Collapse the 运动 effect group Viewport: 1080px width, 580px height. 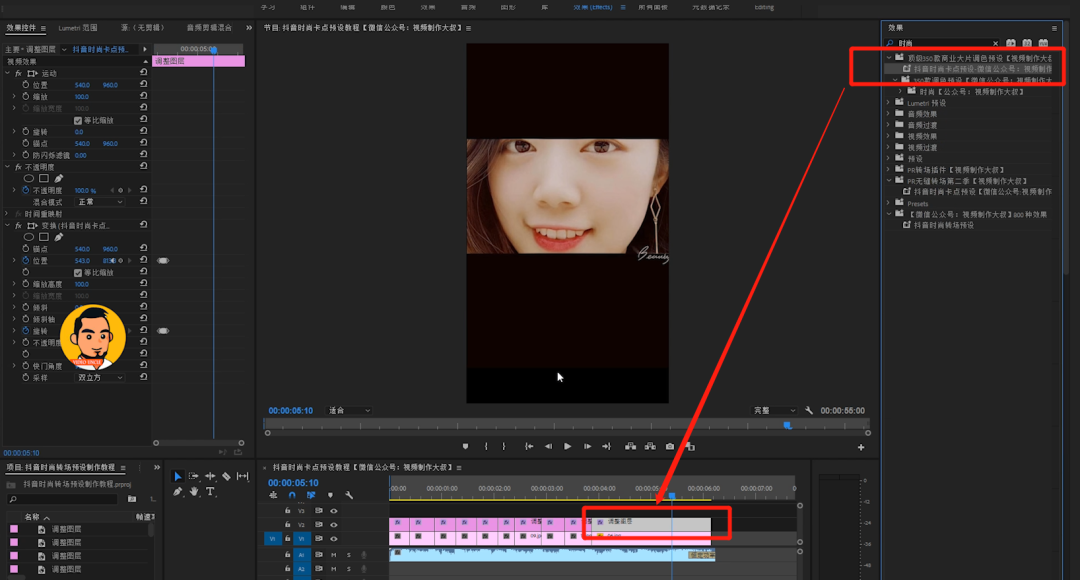8,73
